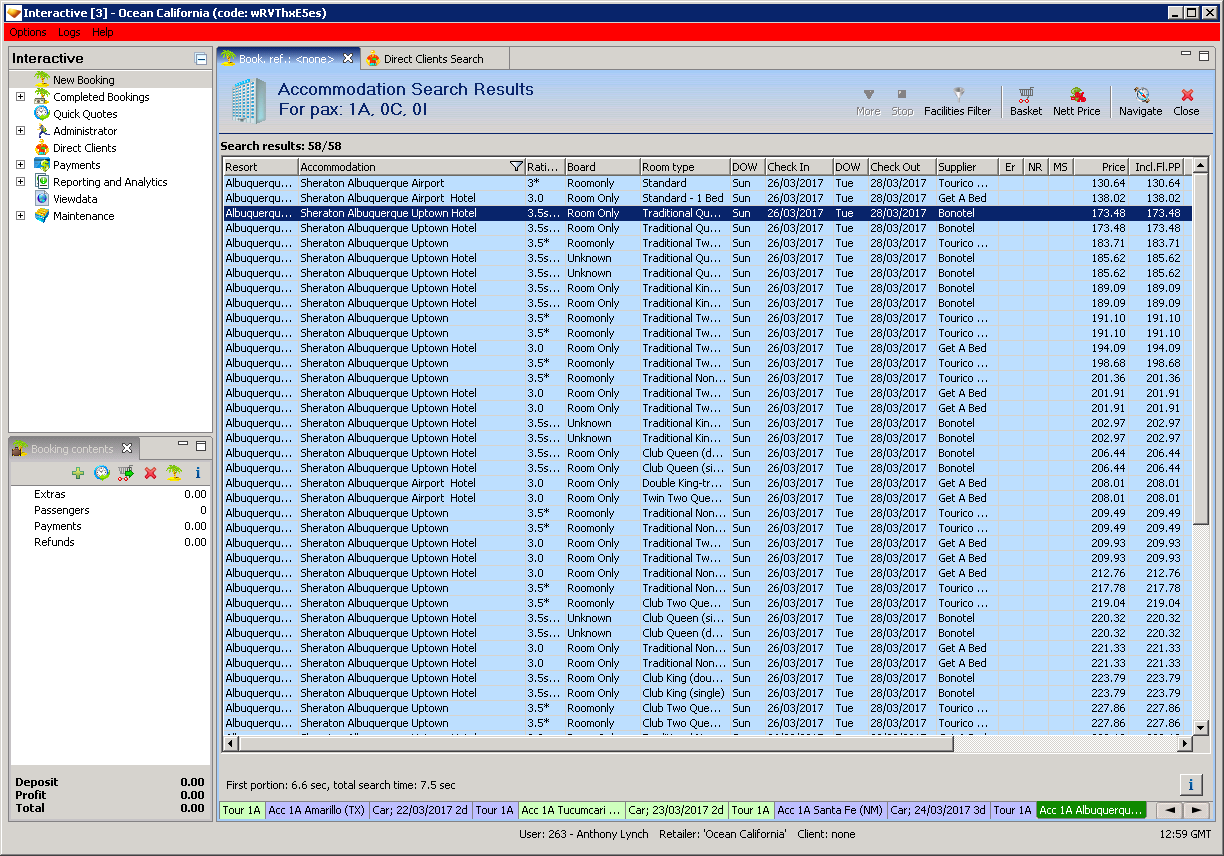
Task: Sort results by Price column header
Action: (1102, 167)
